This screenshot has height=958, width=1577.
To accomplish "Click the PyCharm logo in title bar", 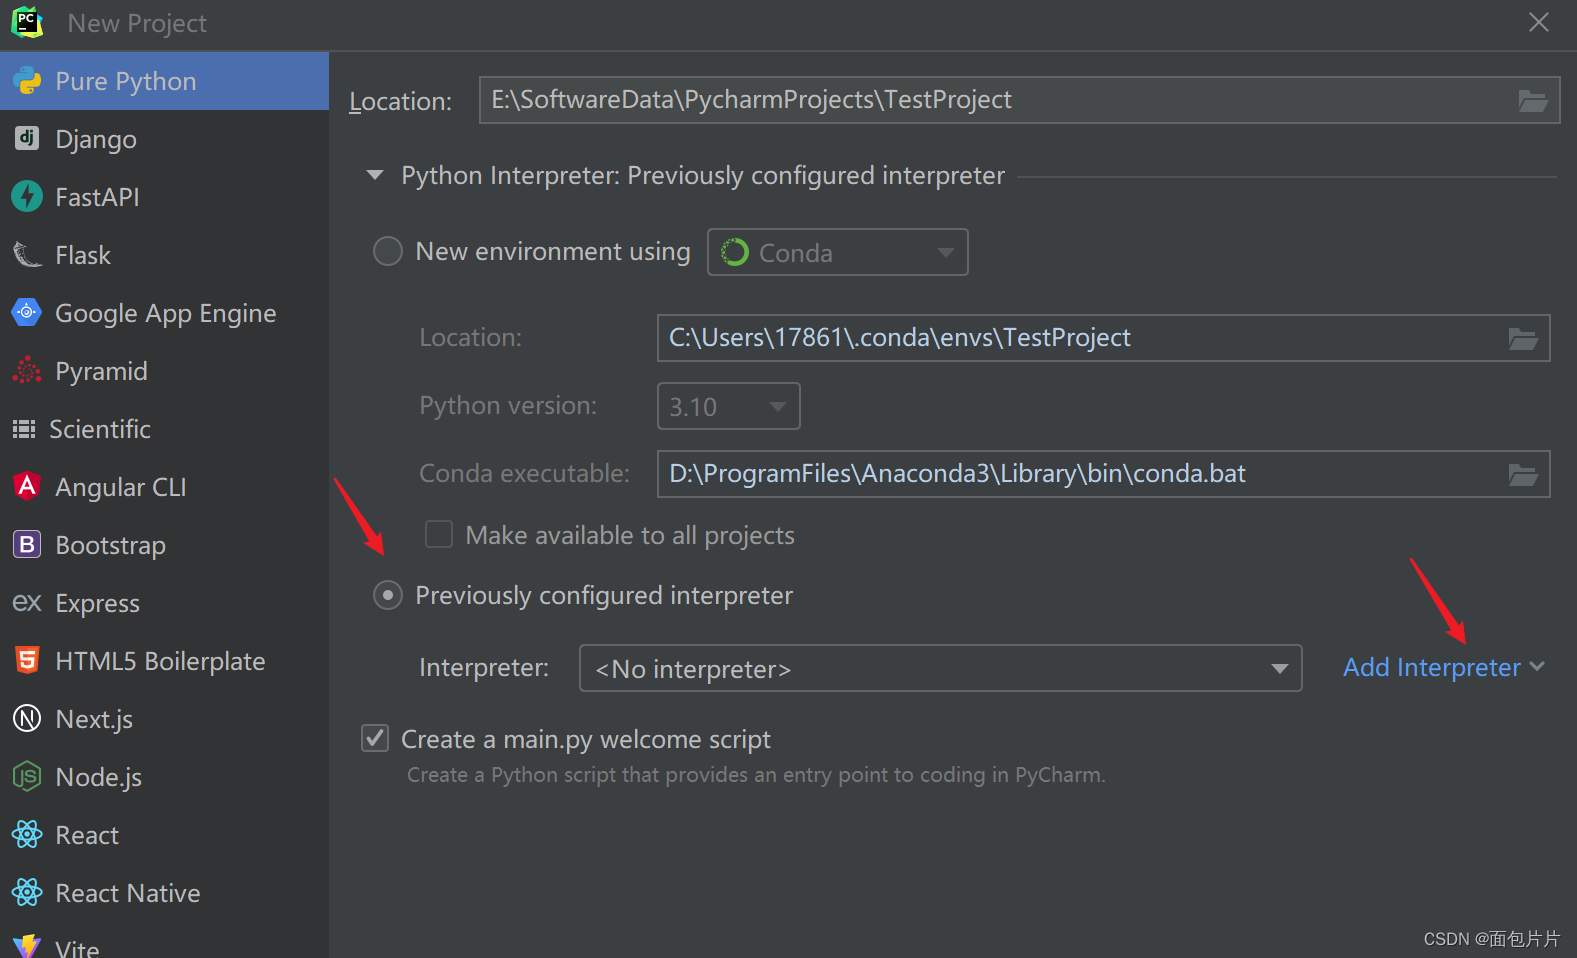I will coord(27,22).
